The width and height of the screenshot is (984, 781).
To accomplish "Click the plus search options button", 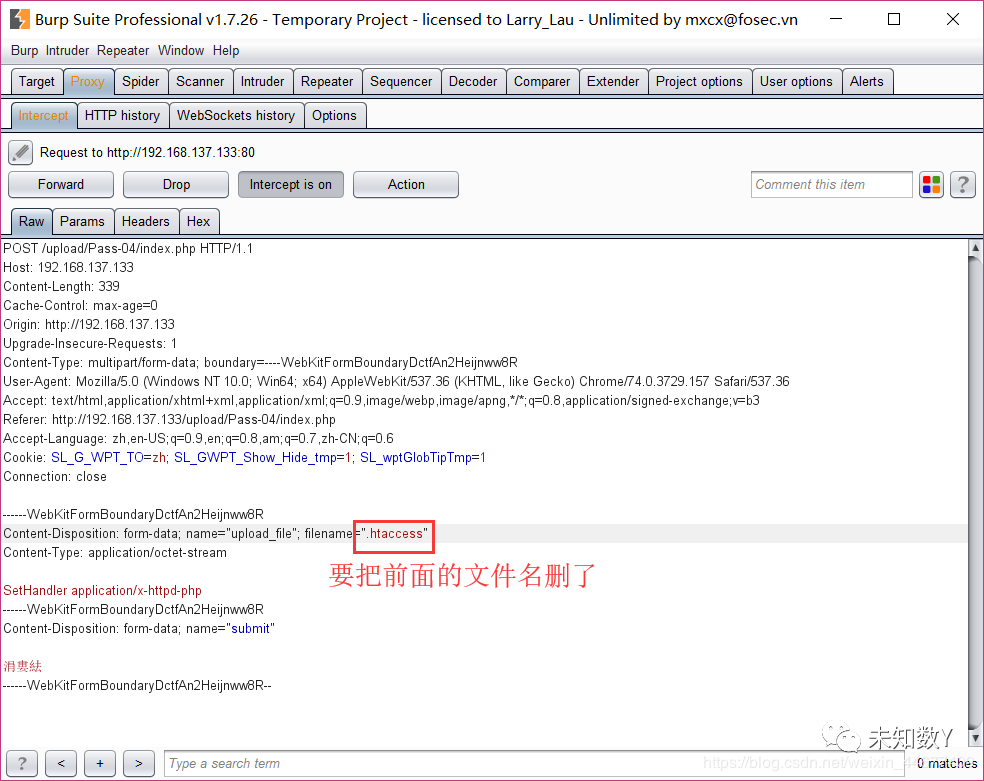I will tap(100, 763).
